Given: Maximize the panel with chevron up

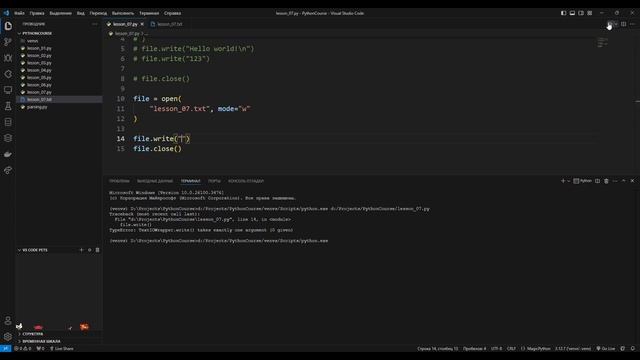Looking at the screenshot, I should point(624,181).
